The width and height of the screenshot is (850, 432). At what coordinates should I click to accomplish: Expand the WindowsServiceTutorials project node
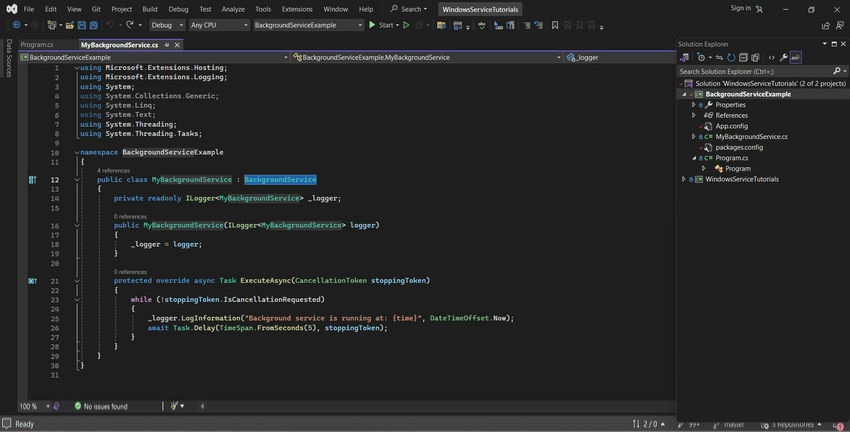coord(684,179)
